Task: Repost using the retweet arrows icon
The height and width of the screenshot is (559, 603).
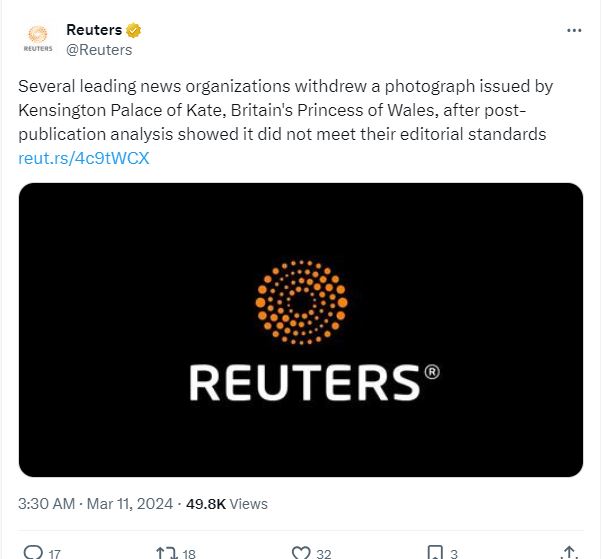Action: pyautogui.click(x=165, y=551)
